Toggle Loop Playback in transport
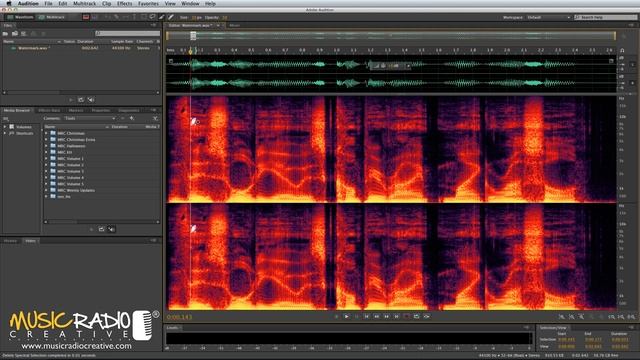 [x=416, y=316]
